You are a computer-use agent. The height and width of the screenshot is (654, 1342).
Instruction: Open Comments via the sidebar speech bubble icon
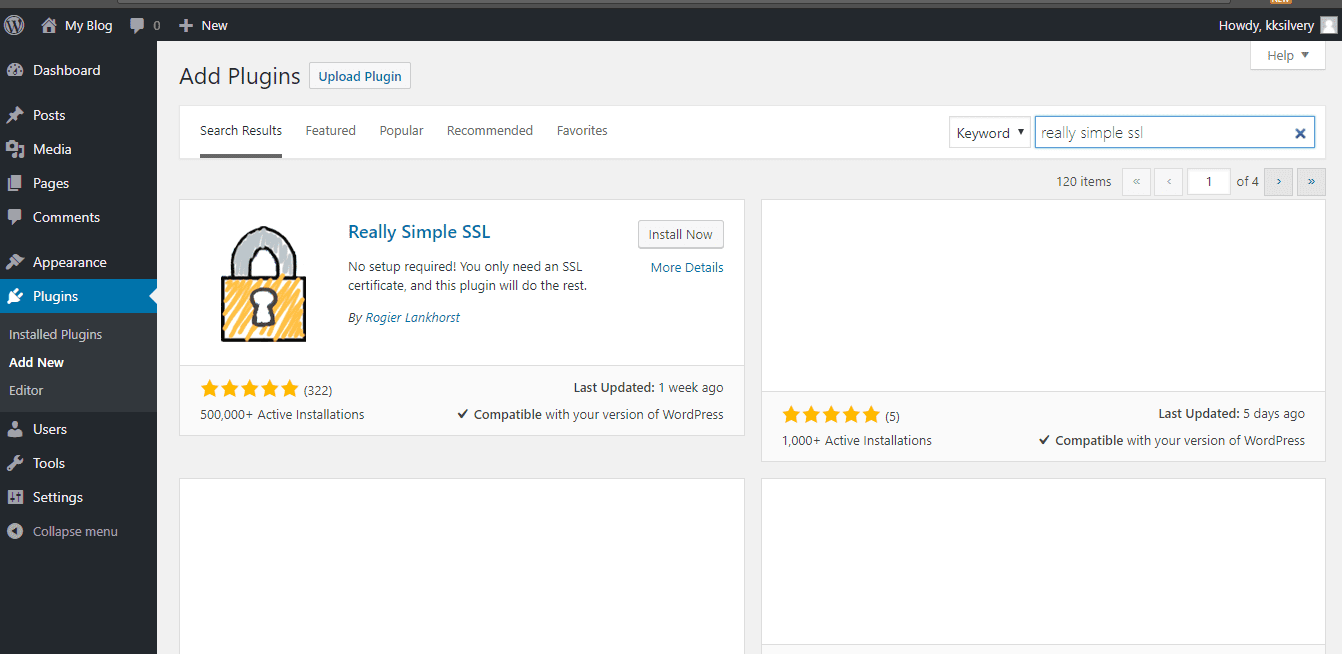click(16, 217)
